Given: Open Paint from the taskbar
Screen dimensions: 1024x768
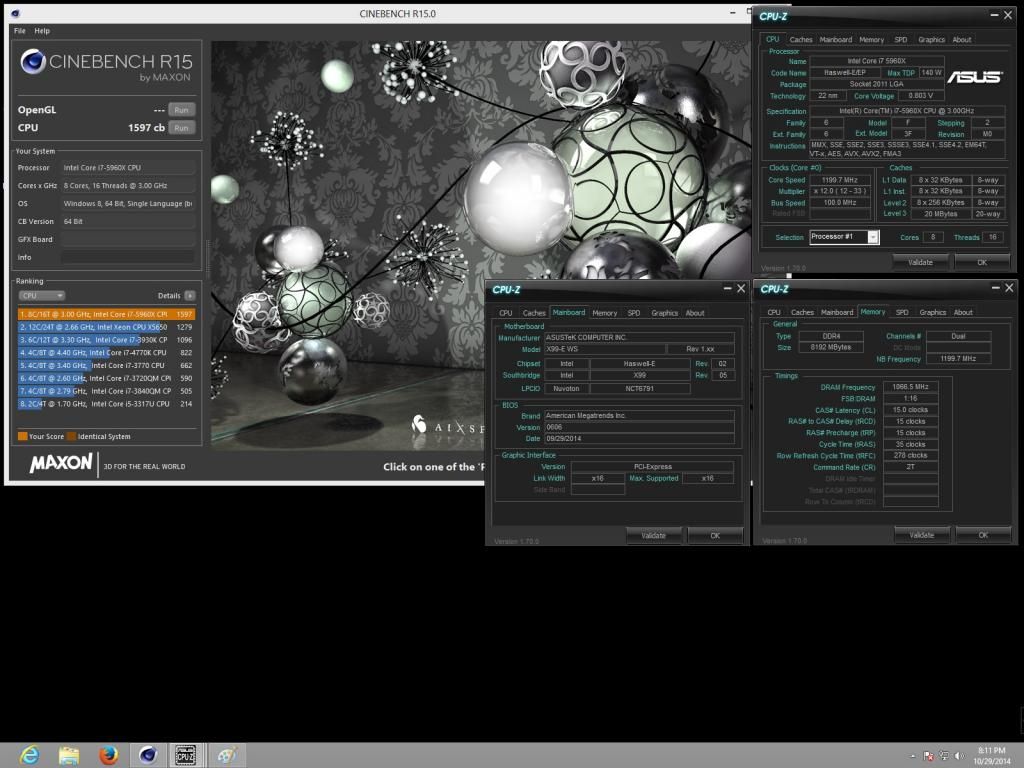Looking at the screenshot, I should [x=226, y=756].
